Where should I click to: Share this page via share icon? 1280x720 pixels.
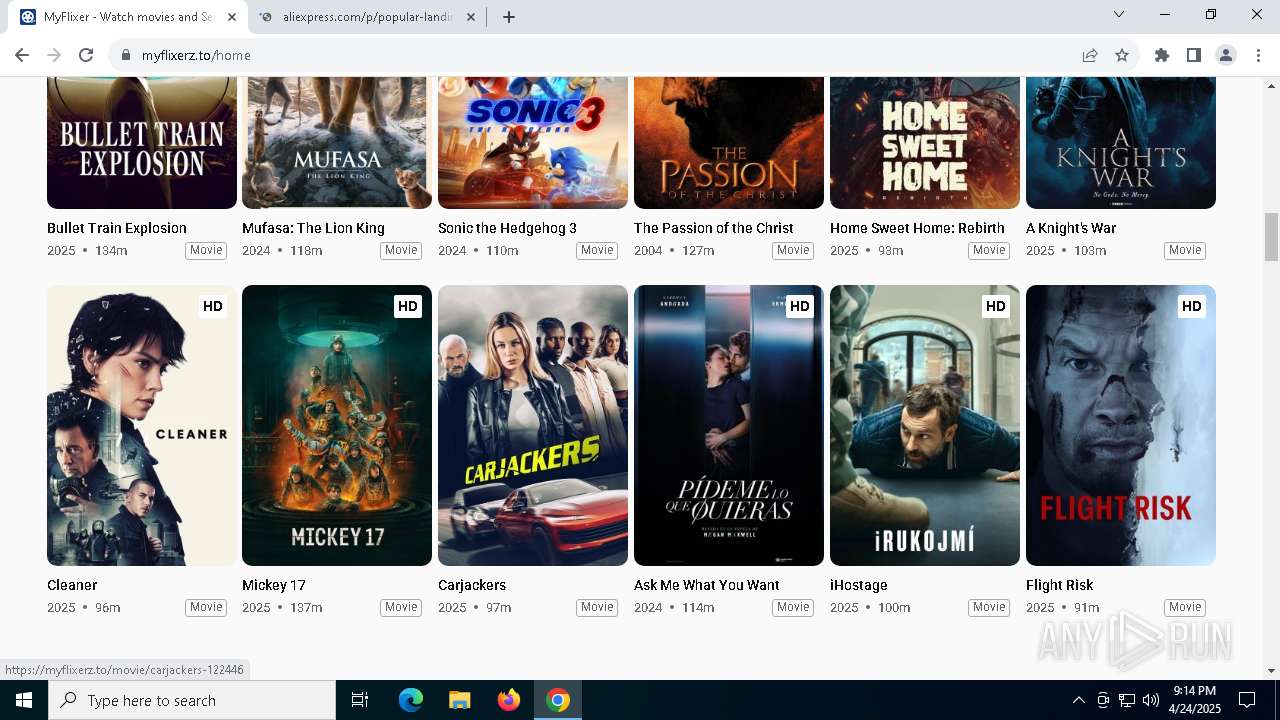pyautogui.click(x=1090, y=55)
